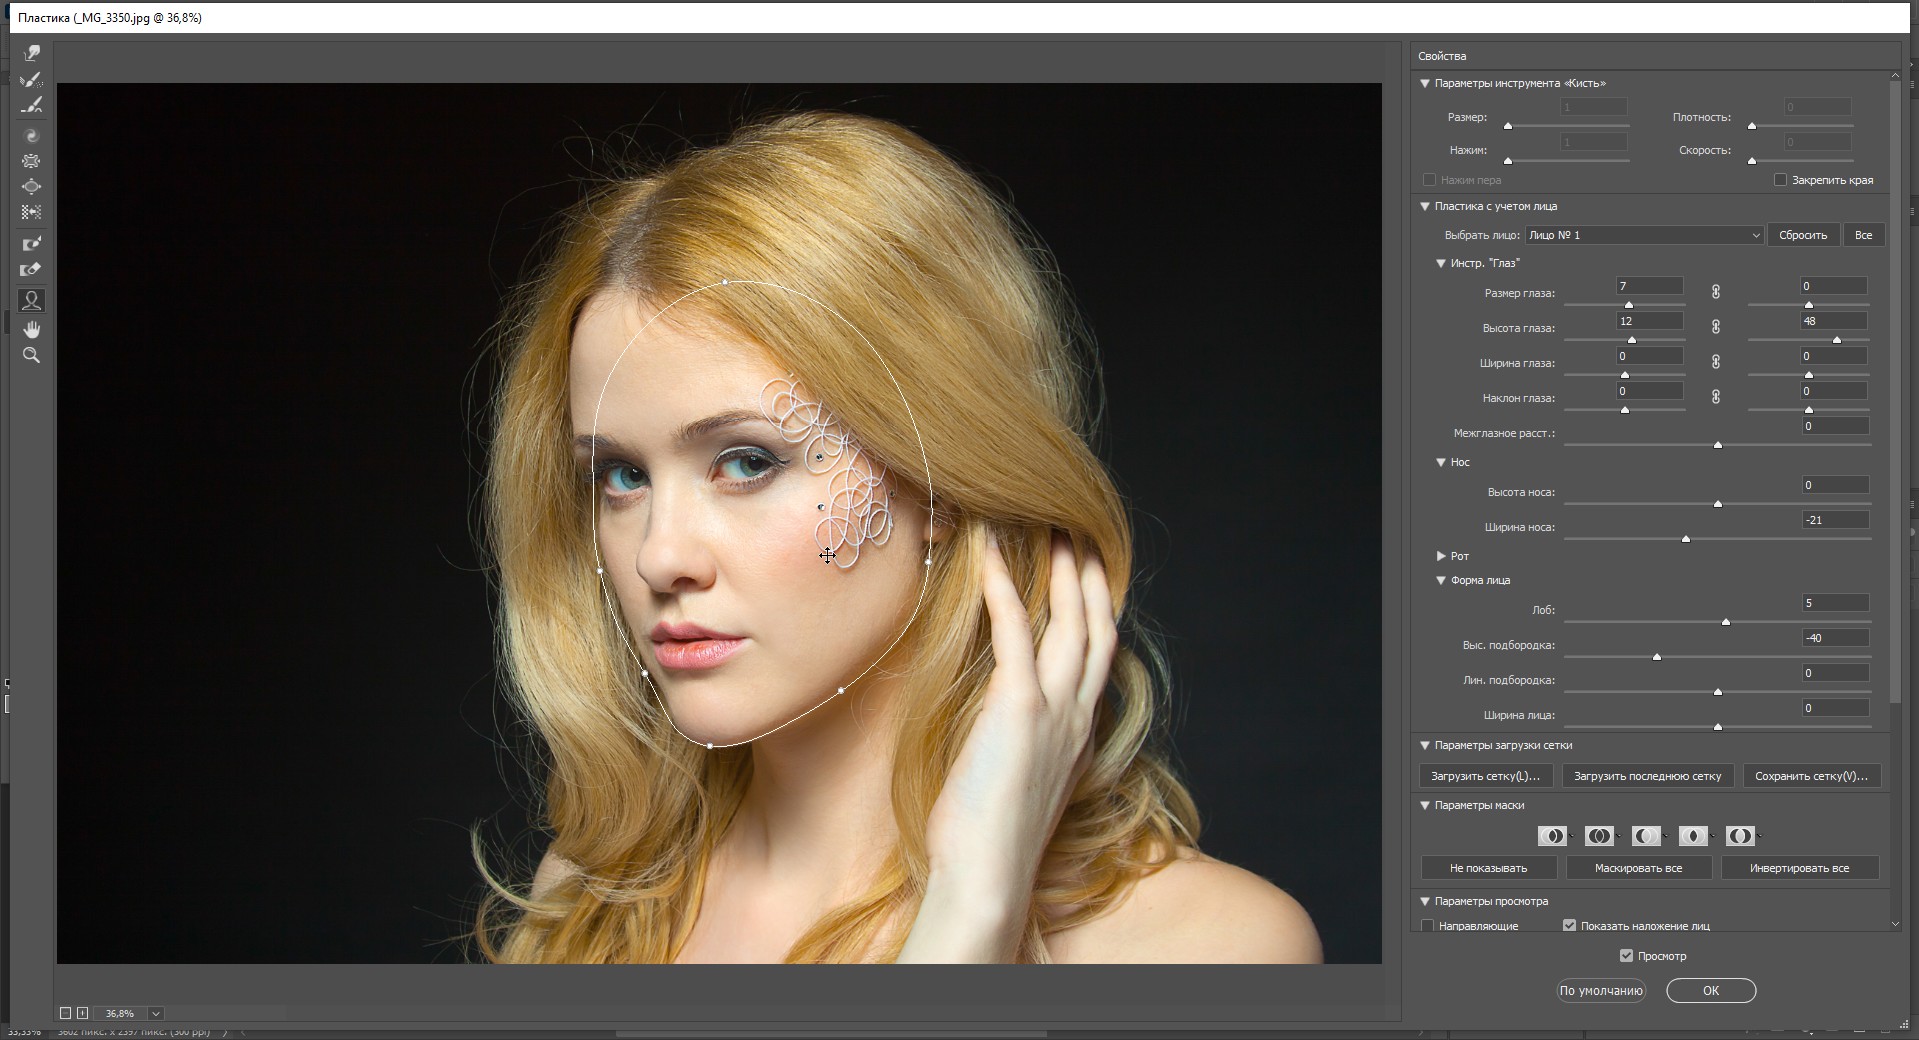
Task: Uncheck Показать наложение лиц checkbox
Action: [x=1569, y=926]
